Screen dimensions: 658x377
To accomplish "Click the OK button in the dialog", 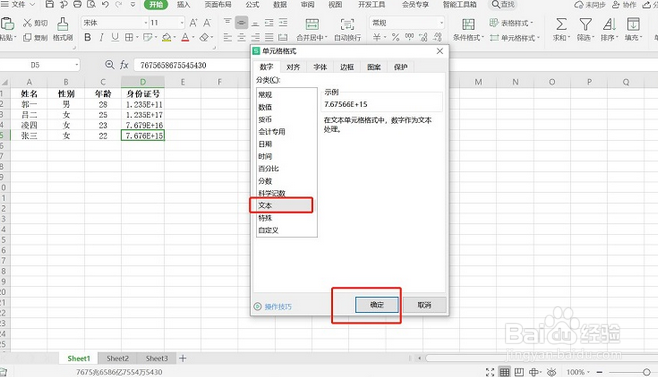I will [x=377, y=305].
